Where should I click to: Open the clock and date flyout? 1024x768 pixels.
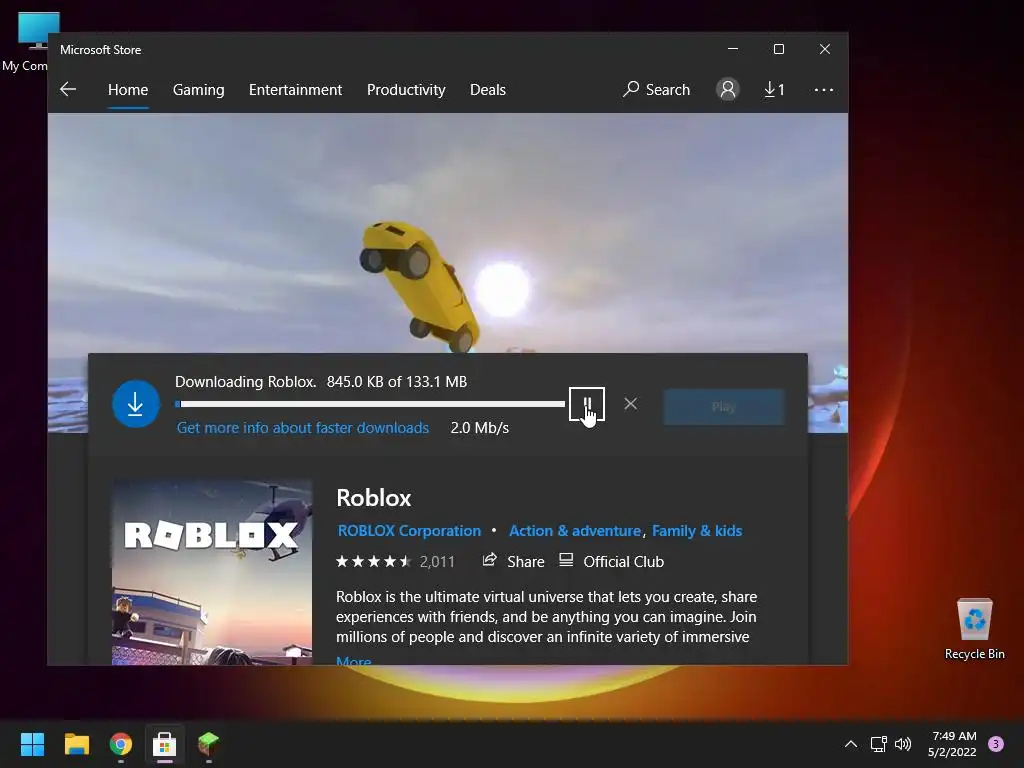(x=952, y=744)
